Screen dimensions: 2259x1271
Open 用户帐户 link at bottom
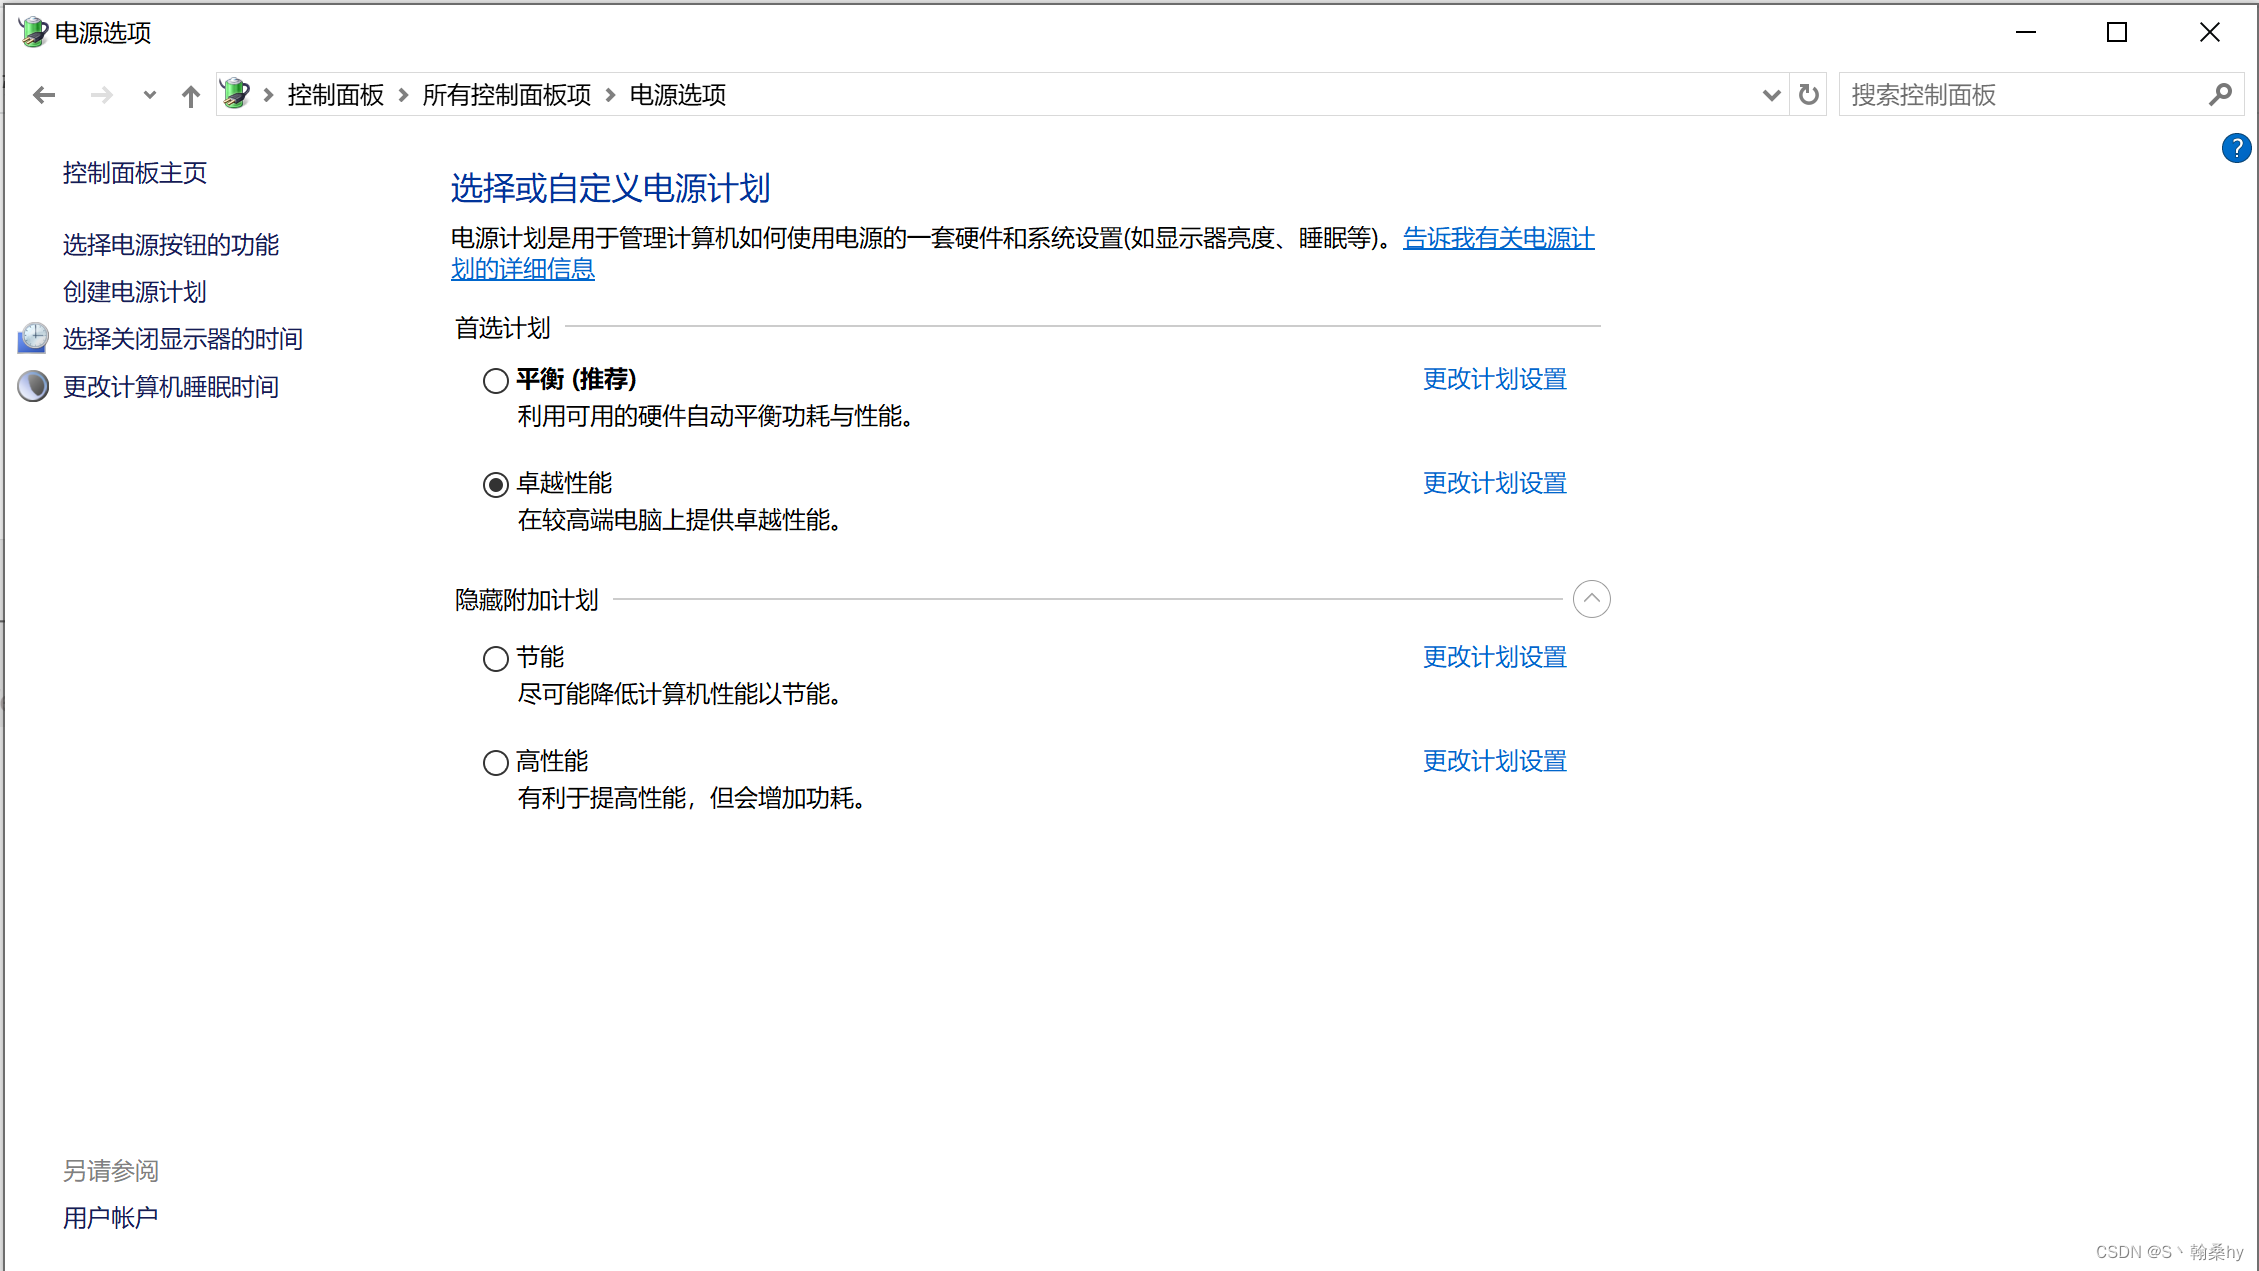(x=110, y=1218)
